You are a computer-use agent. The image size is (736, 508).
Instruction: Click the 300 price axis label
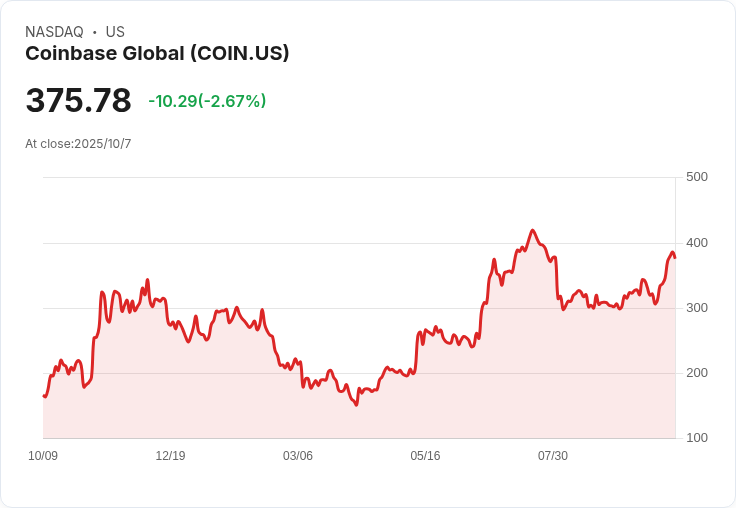pyautogui.click(x=697, y=308)
